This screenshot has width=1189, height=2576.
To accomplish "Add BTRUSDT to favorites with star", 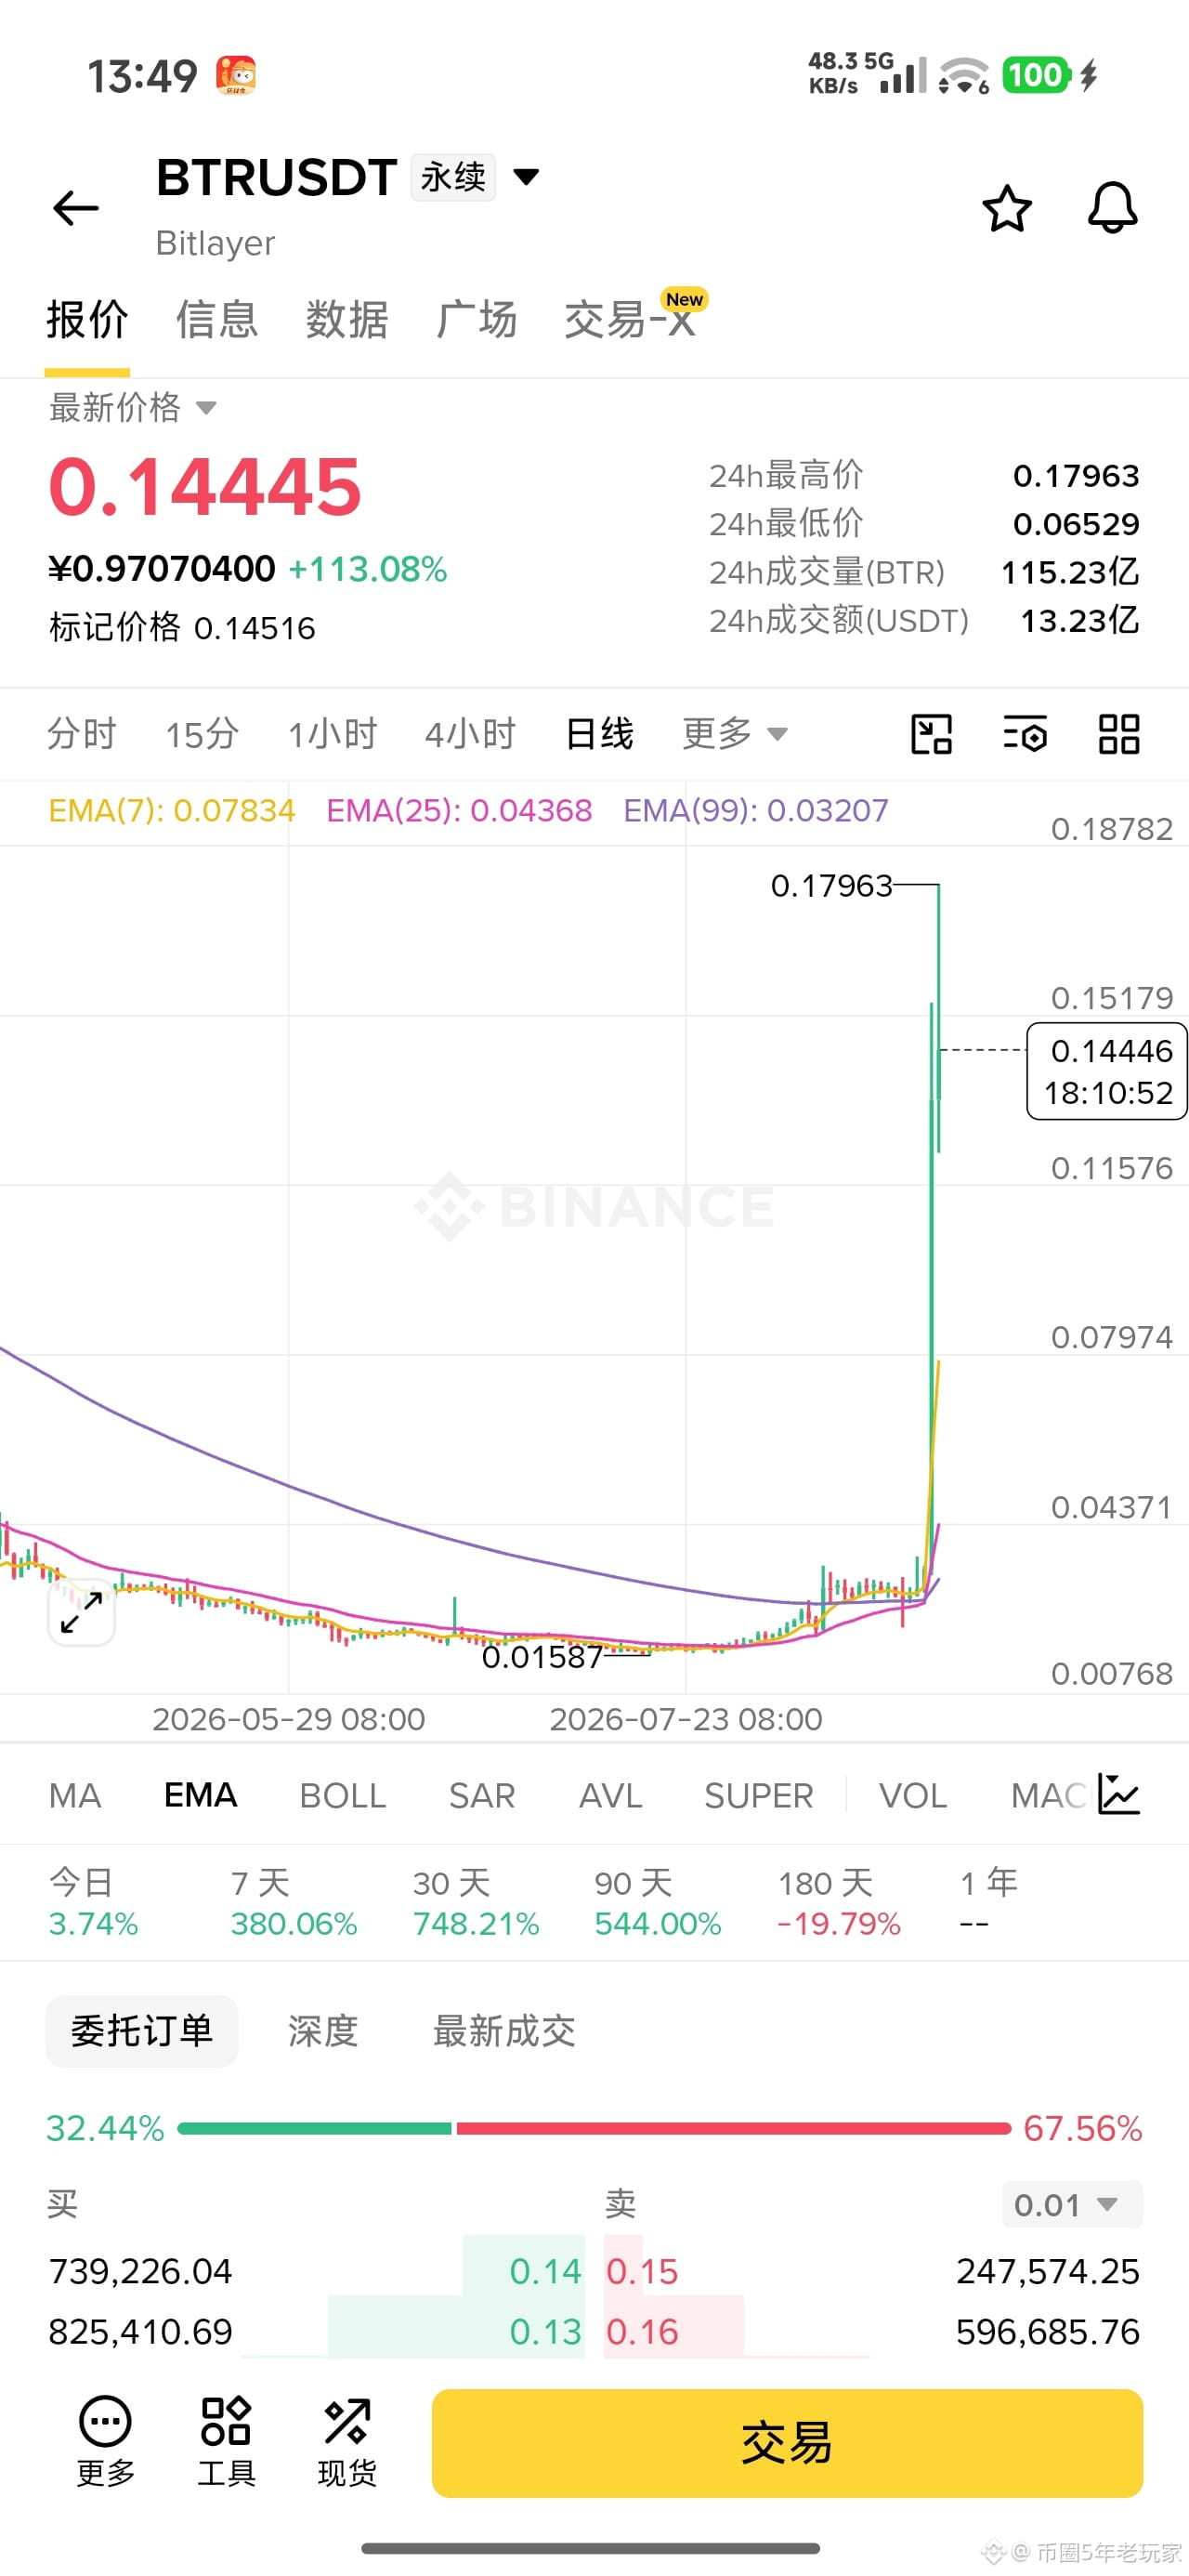I will (x=1006, y=208).
